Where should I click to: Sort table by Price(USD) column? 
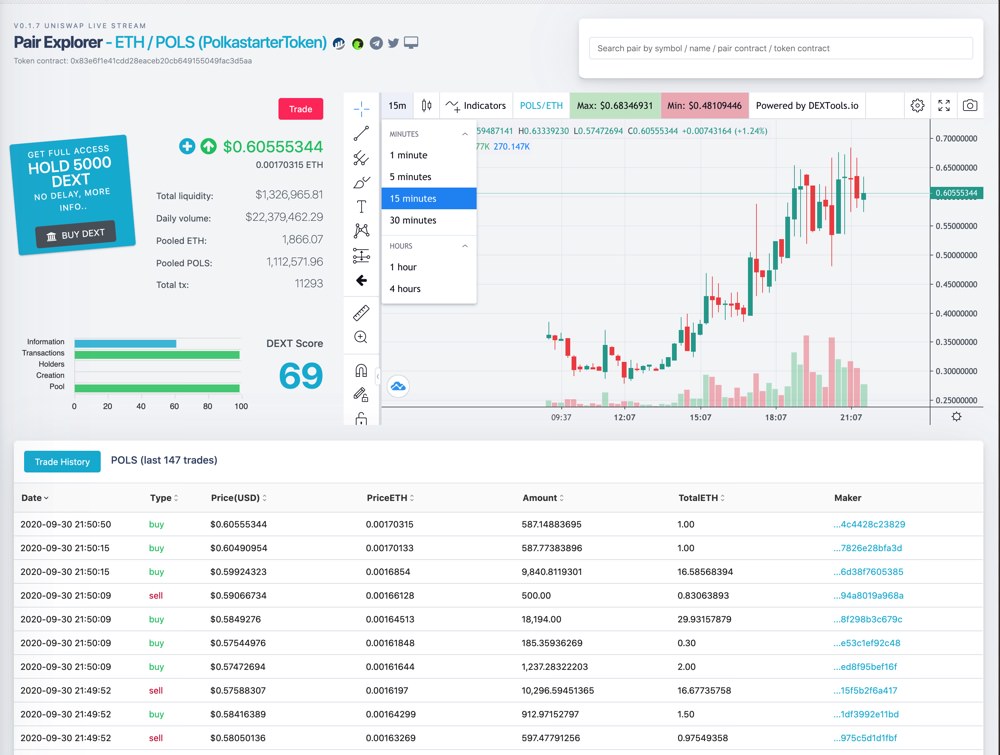[x=239, y=498]
